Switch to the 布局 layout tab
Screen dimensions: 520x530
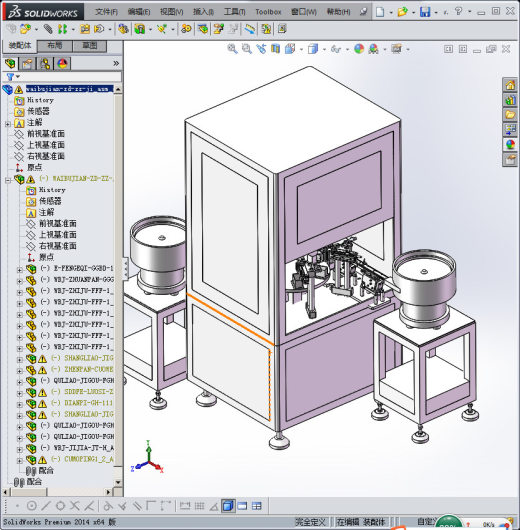coord(54,46)
